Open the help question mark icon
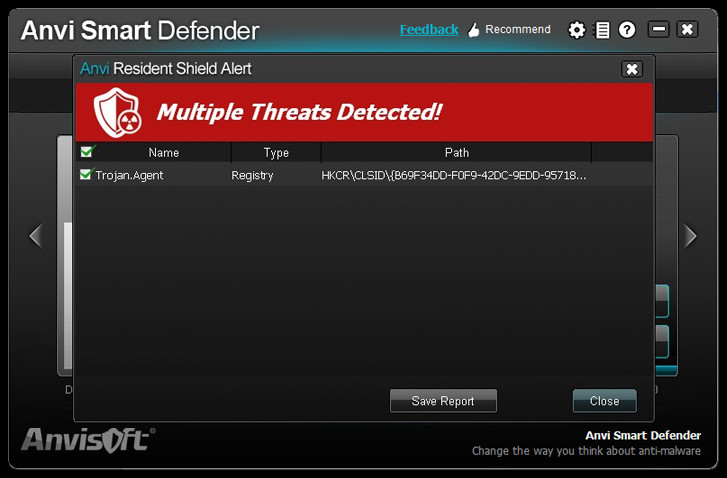 pyautogui.click(x=627, y=31)
